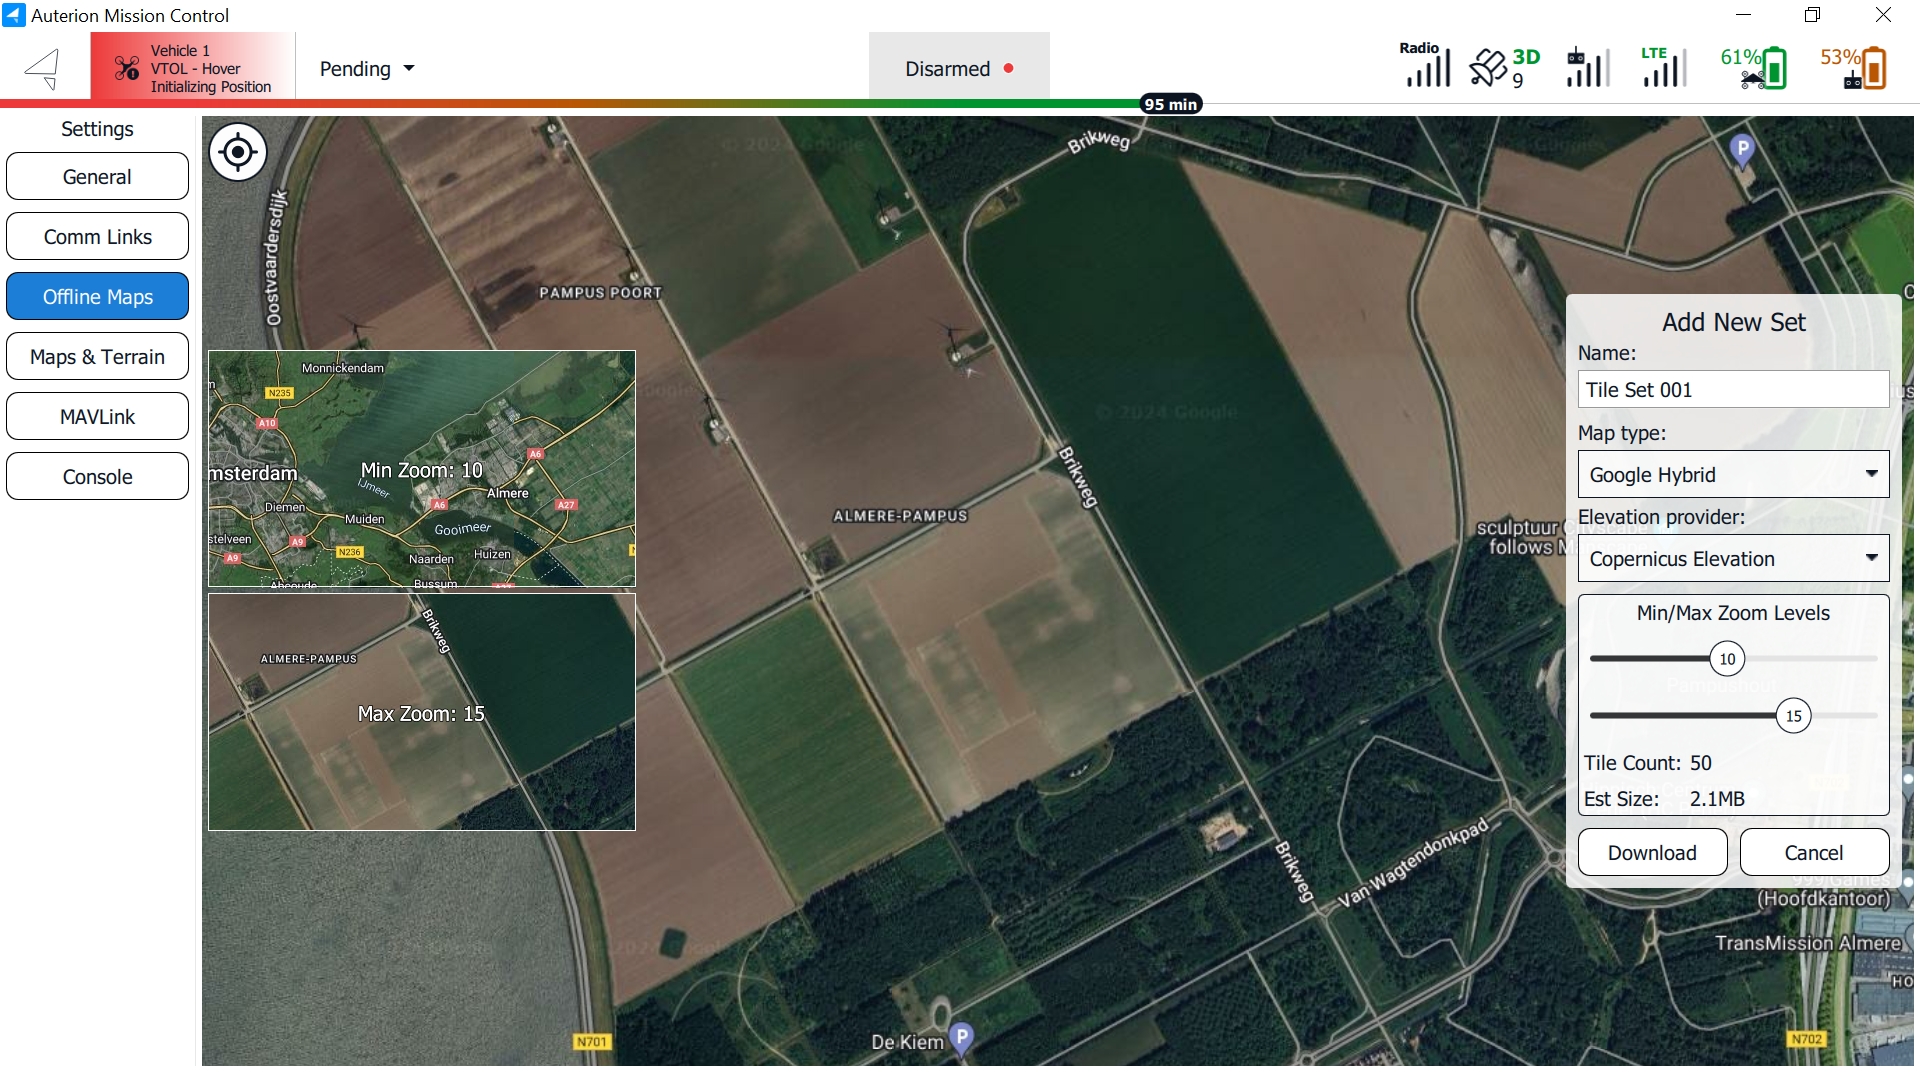This screenshot has width=1920, height=1076.
Task: Show the 53% controller battery indicator
Action: point(1854,68)
